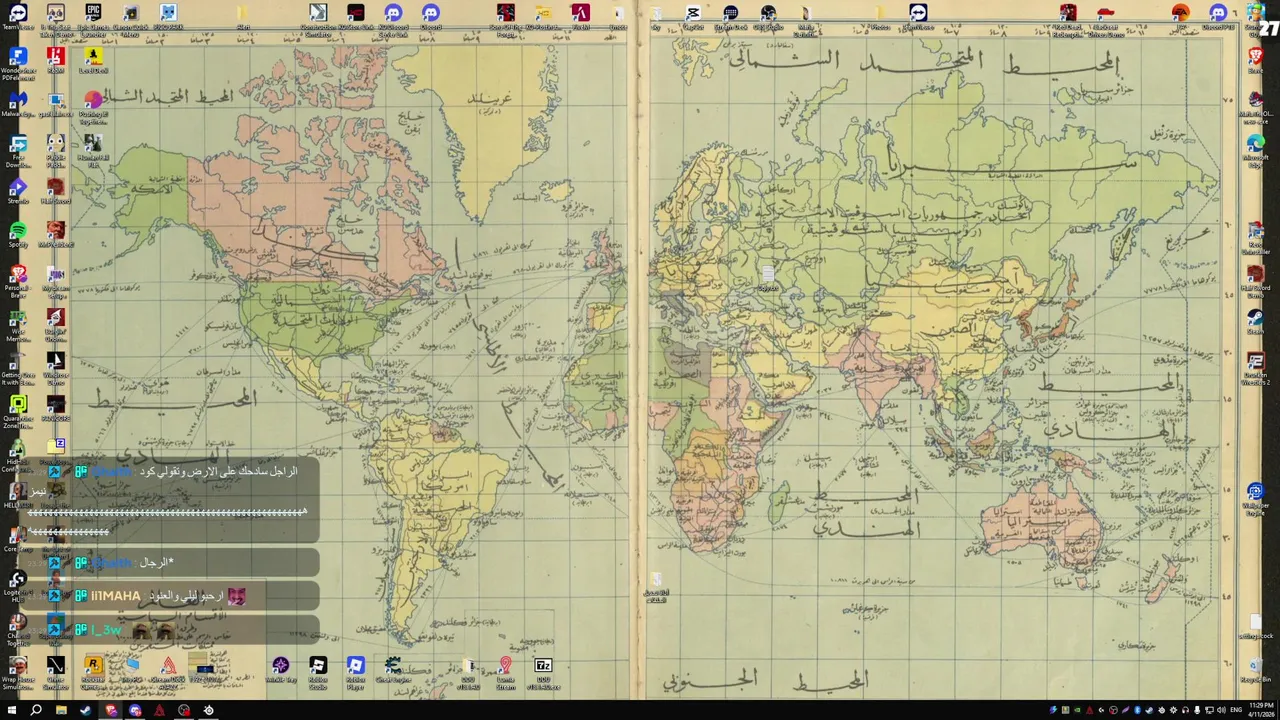The height and width of the screenshot is (720, 1280).
Task: Open the Half Sword Demo shortcut
Action: [x=1256, y=277]
